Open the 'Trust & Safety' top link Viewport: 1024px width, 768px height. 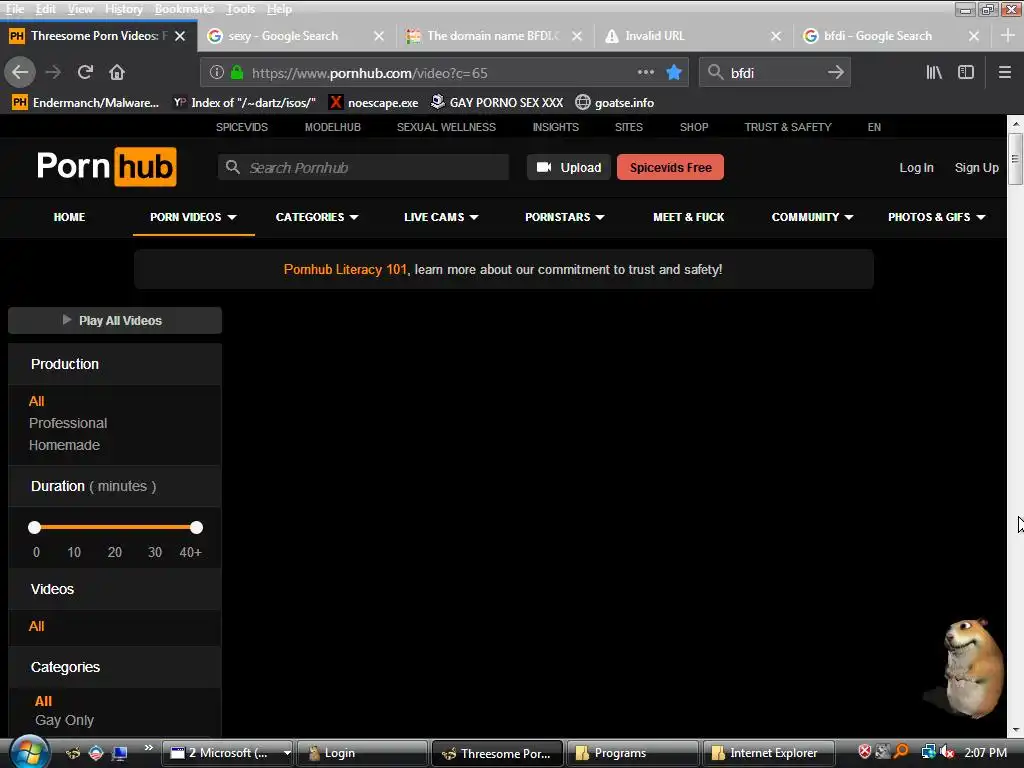point(788,127)
